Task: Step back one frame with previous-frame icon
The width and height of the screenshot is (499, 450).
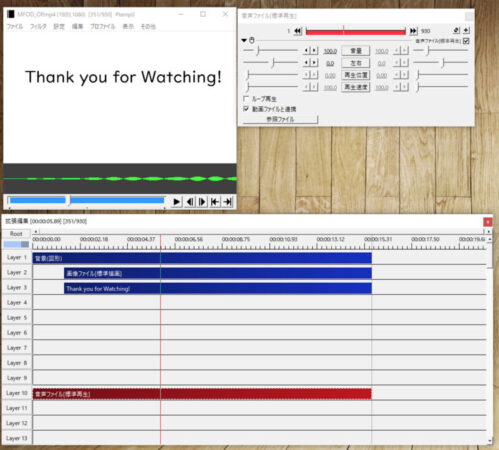Action: [x=190, y=202]
